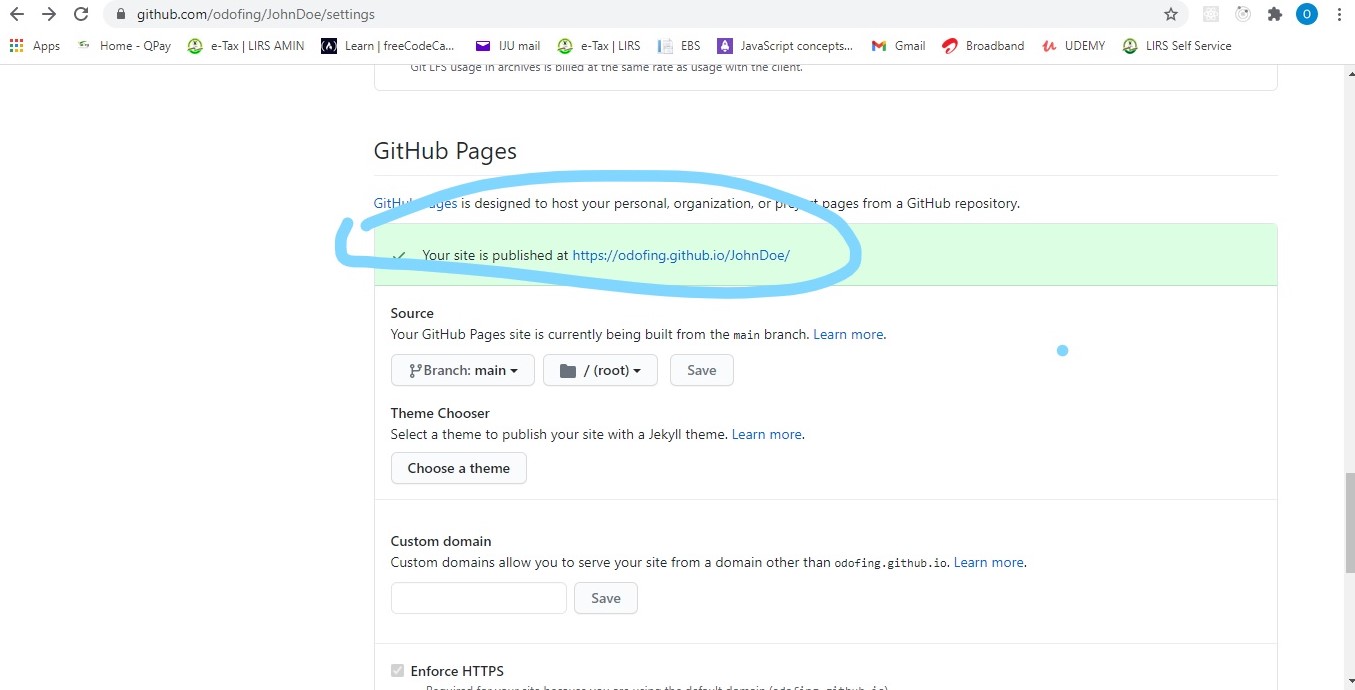Go forward with the browser forward arrow
Screen dimensions: 1355x690
[x=49, y=15]
